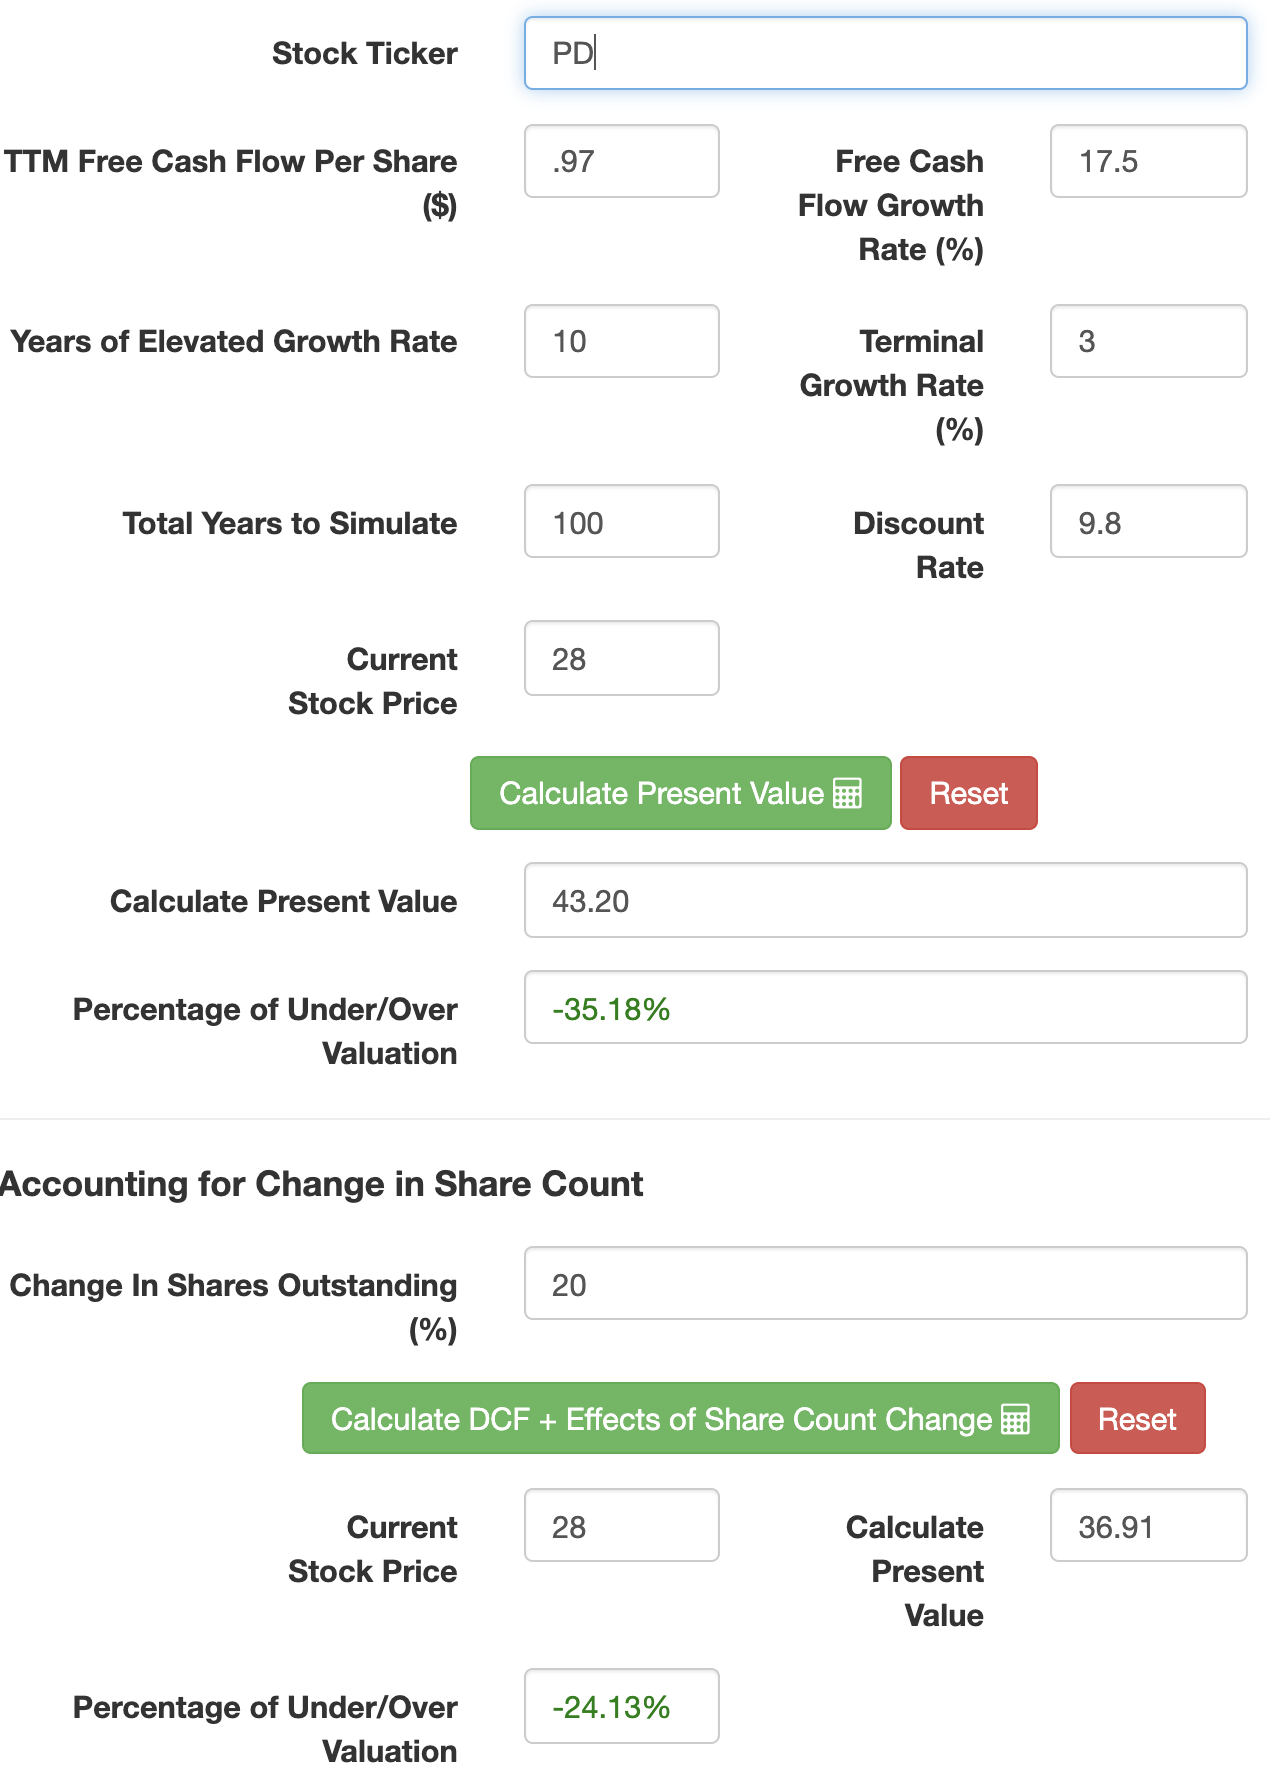The image size is (1270, 1772).
Task: Select the Discount Rate input showing 9.8
Action: pyautogui.click(x=1147, y=521)
